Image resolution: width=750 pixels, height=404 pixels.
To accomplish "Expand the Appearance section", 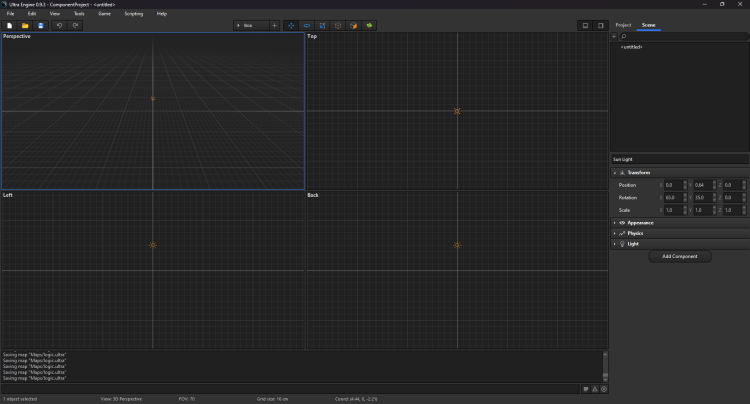I will pyautogui.click(x=640, y=222).
